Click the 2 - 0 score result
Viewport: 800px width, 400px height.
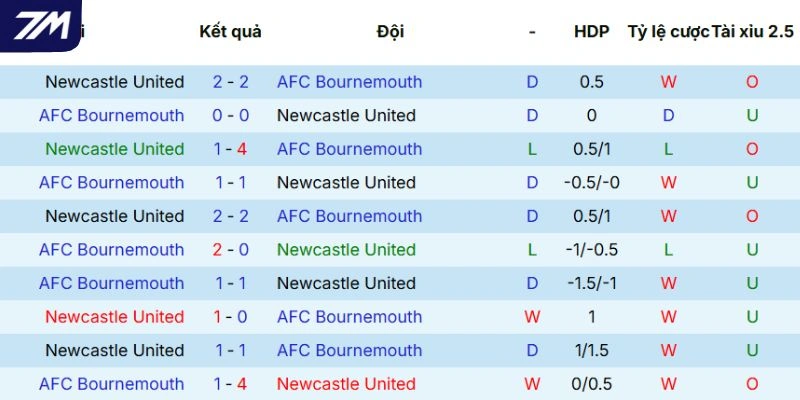click(230, 250)
